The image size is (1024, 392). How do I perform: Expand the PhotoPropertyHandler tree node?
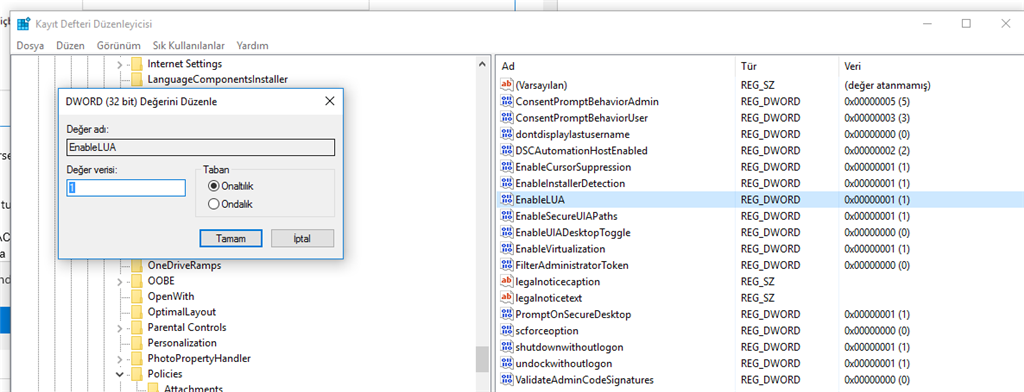(120, 359)
